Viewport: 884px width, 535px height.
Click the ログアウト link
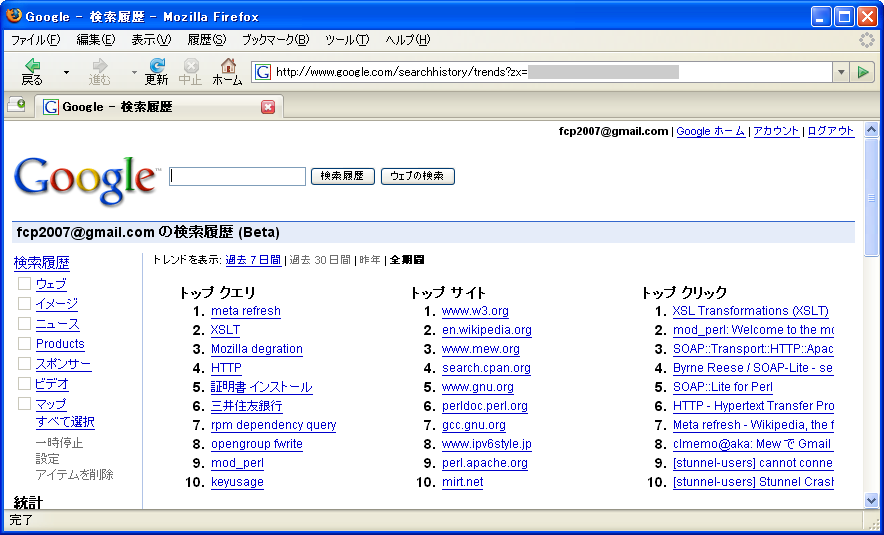coord(831,131)
